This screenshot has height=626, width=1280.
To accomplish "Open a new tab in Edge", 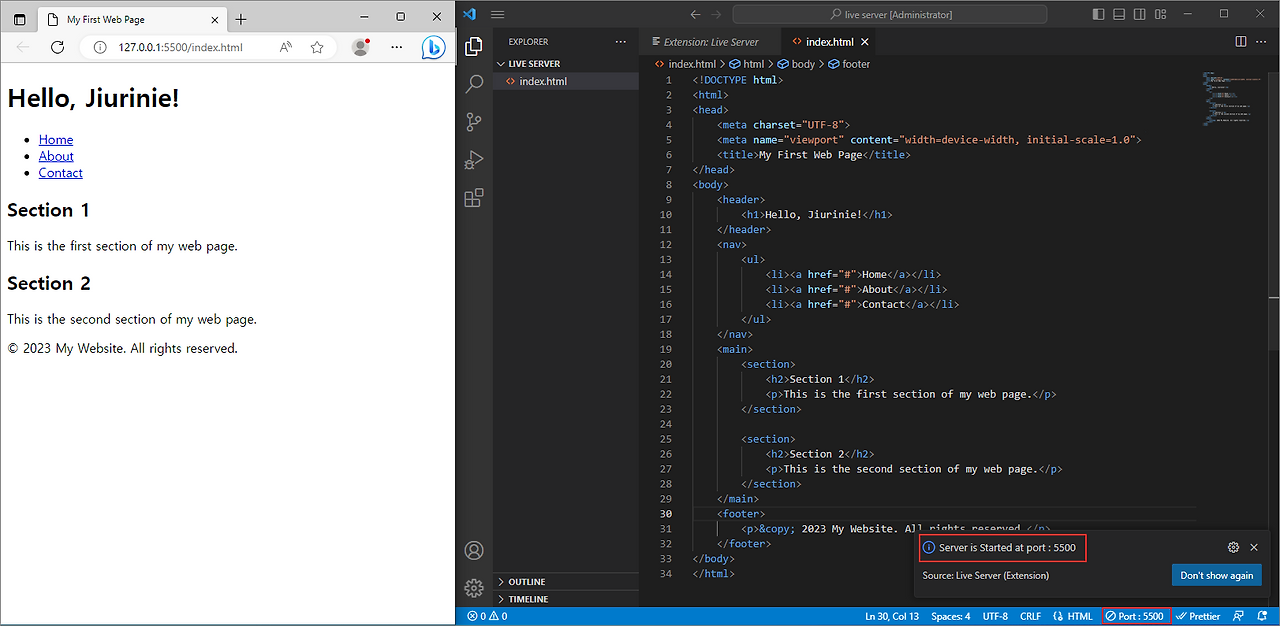I will 241,19.
